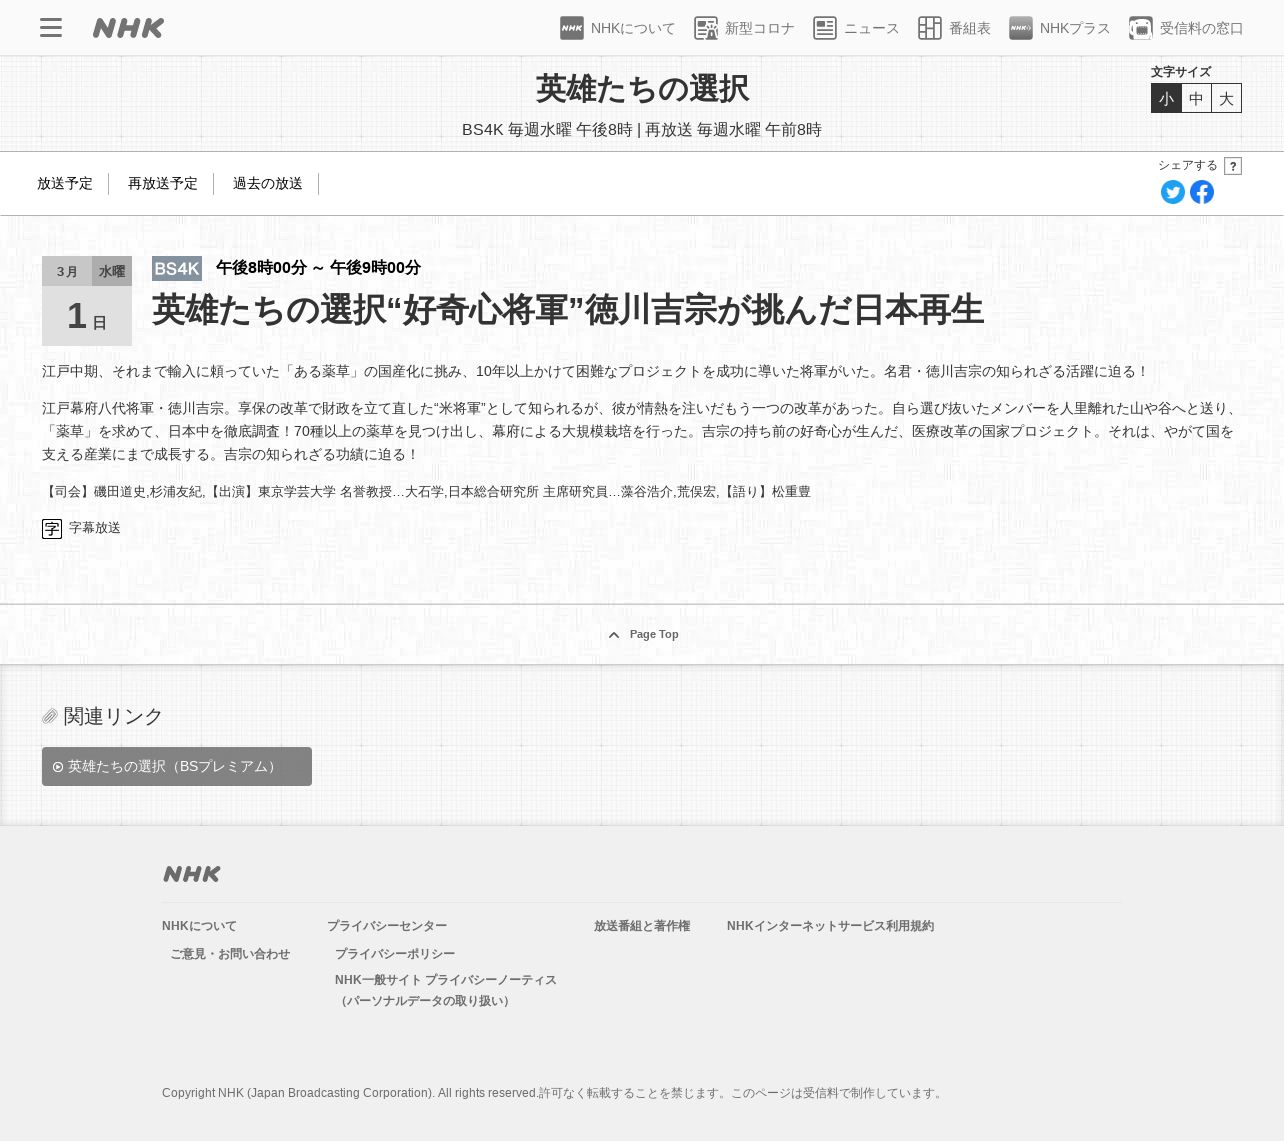Viewport: 1284px width, 1141px height.
Task: Set font size to 大
Action: (x=1226, y=98)
